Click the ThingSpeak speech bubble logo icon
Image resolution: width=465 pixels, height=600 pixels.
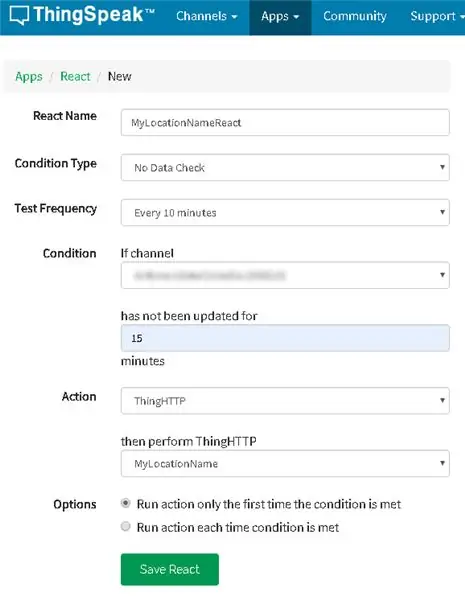[19, 15]
